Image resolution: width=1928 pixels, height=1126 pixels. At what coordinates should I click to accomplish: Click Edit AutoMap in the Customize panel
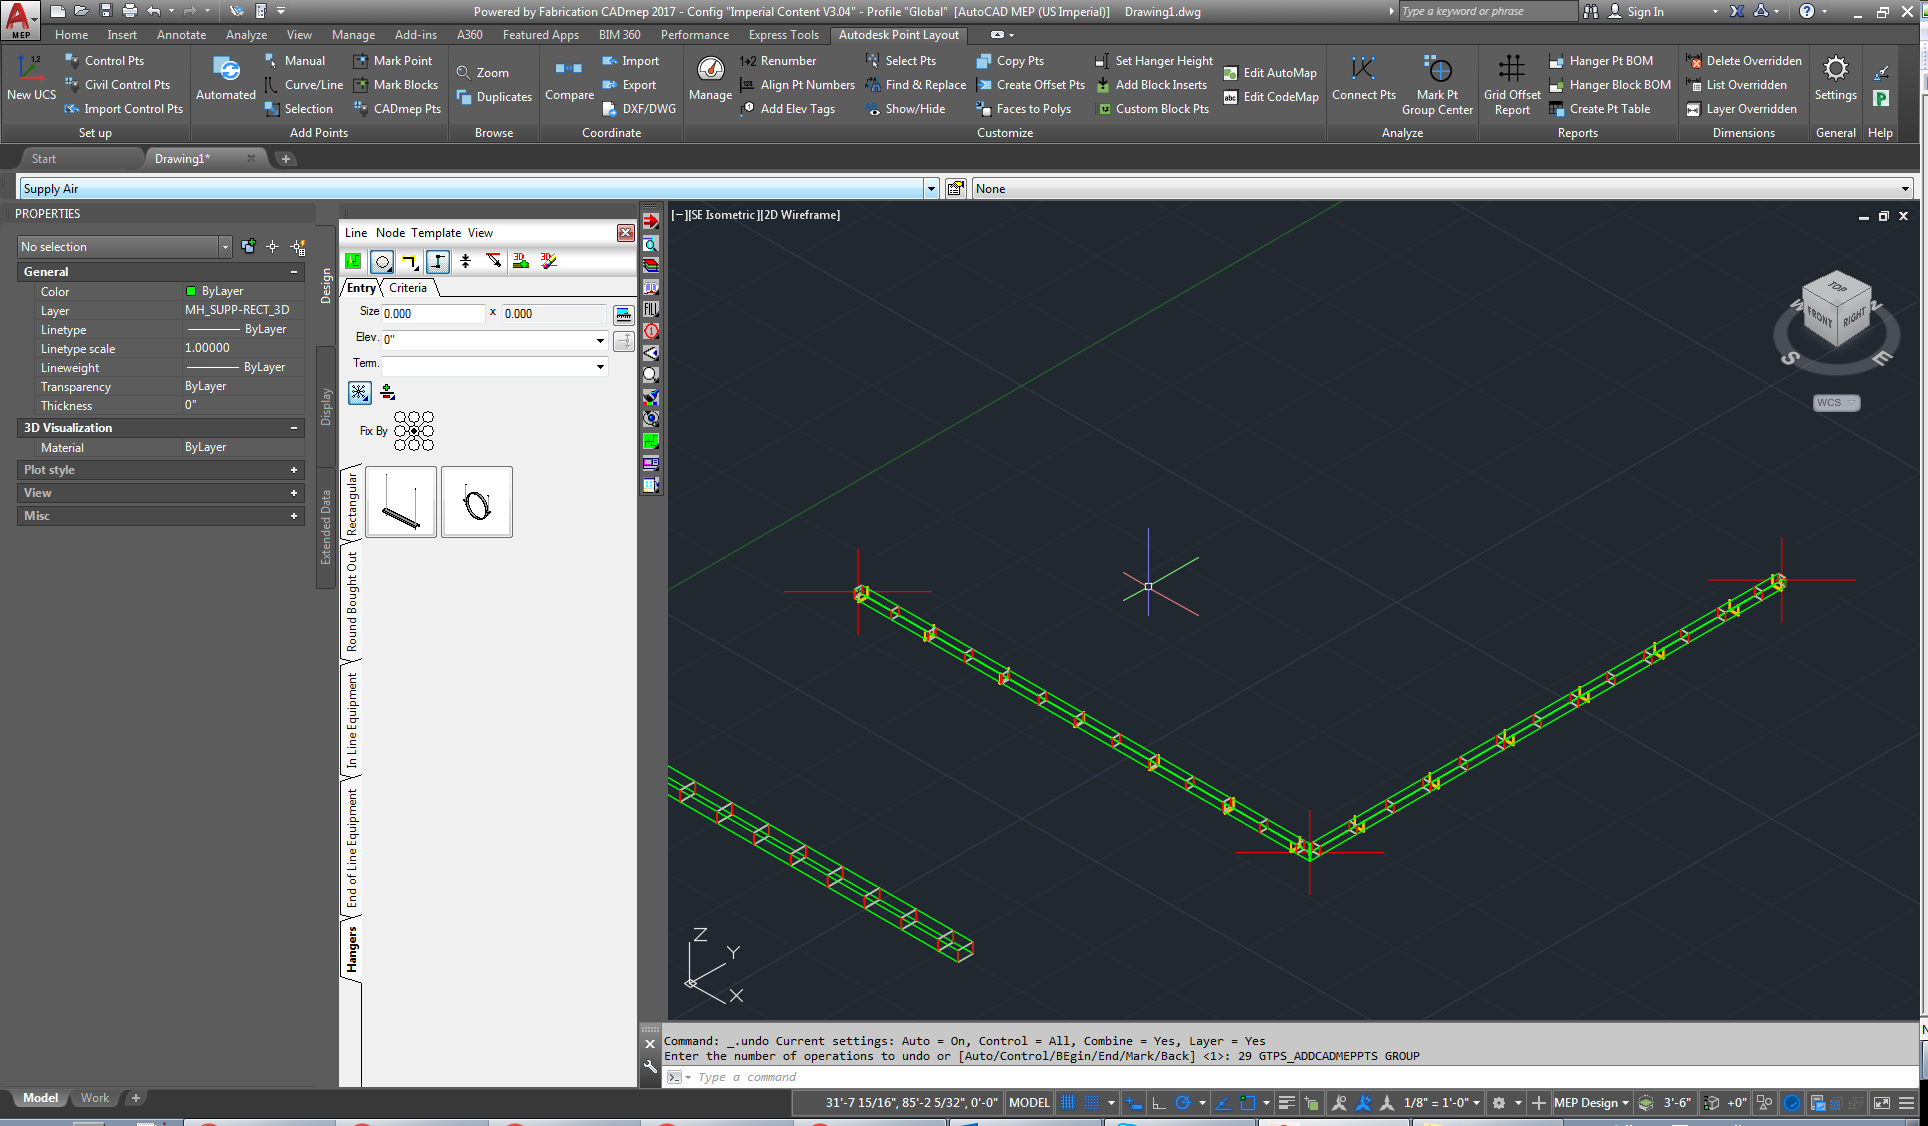click(1270, 72)
